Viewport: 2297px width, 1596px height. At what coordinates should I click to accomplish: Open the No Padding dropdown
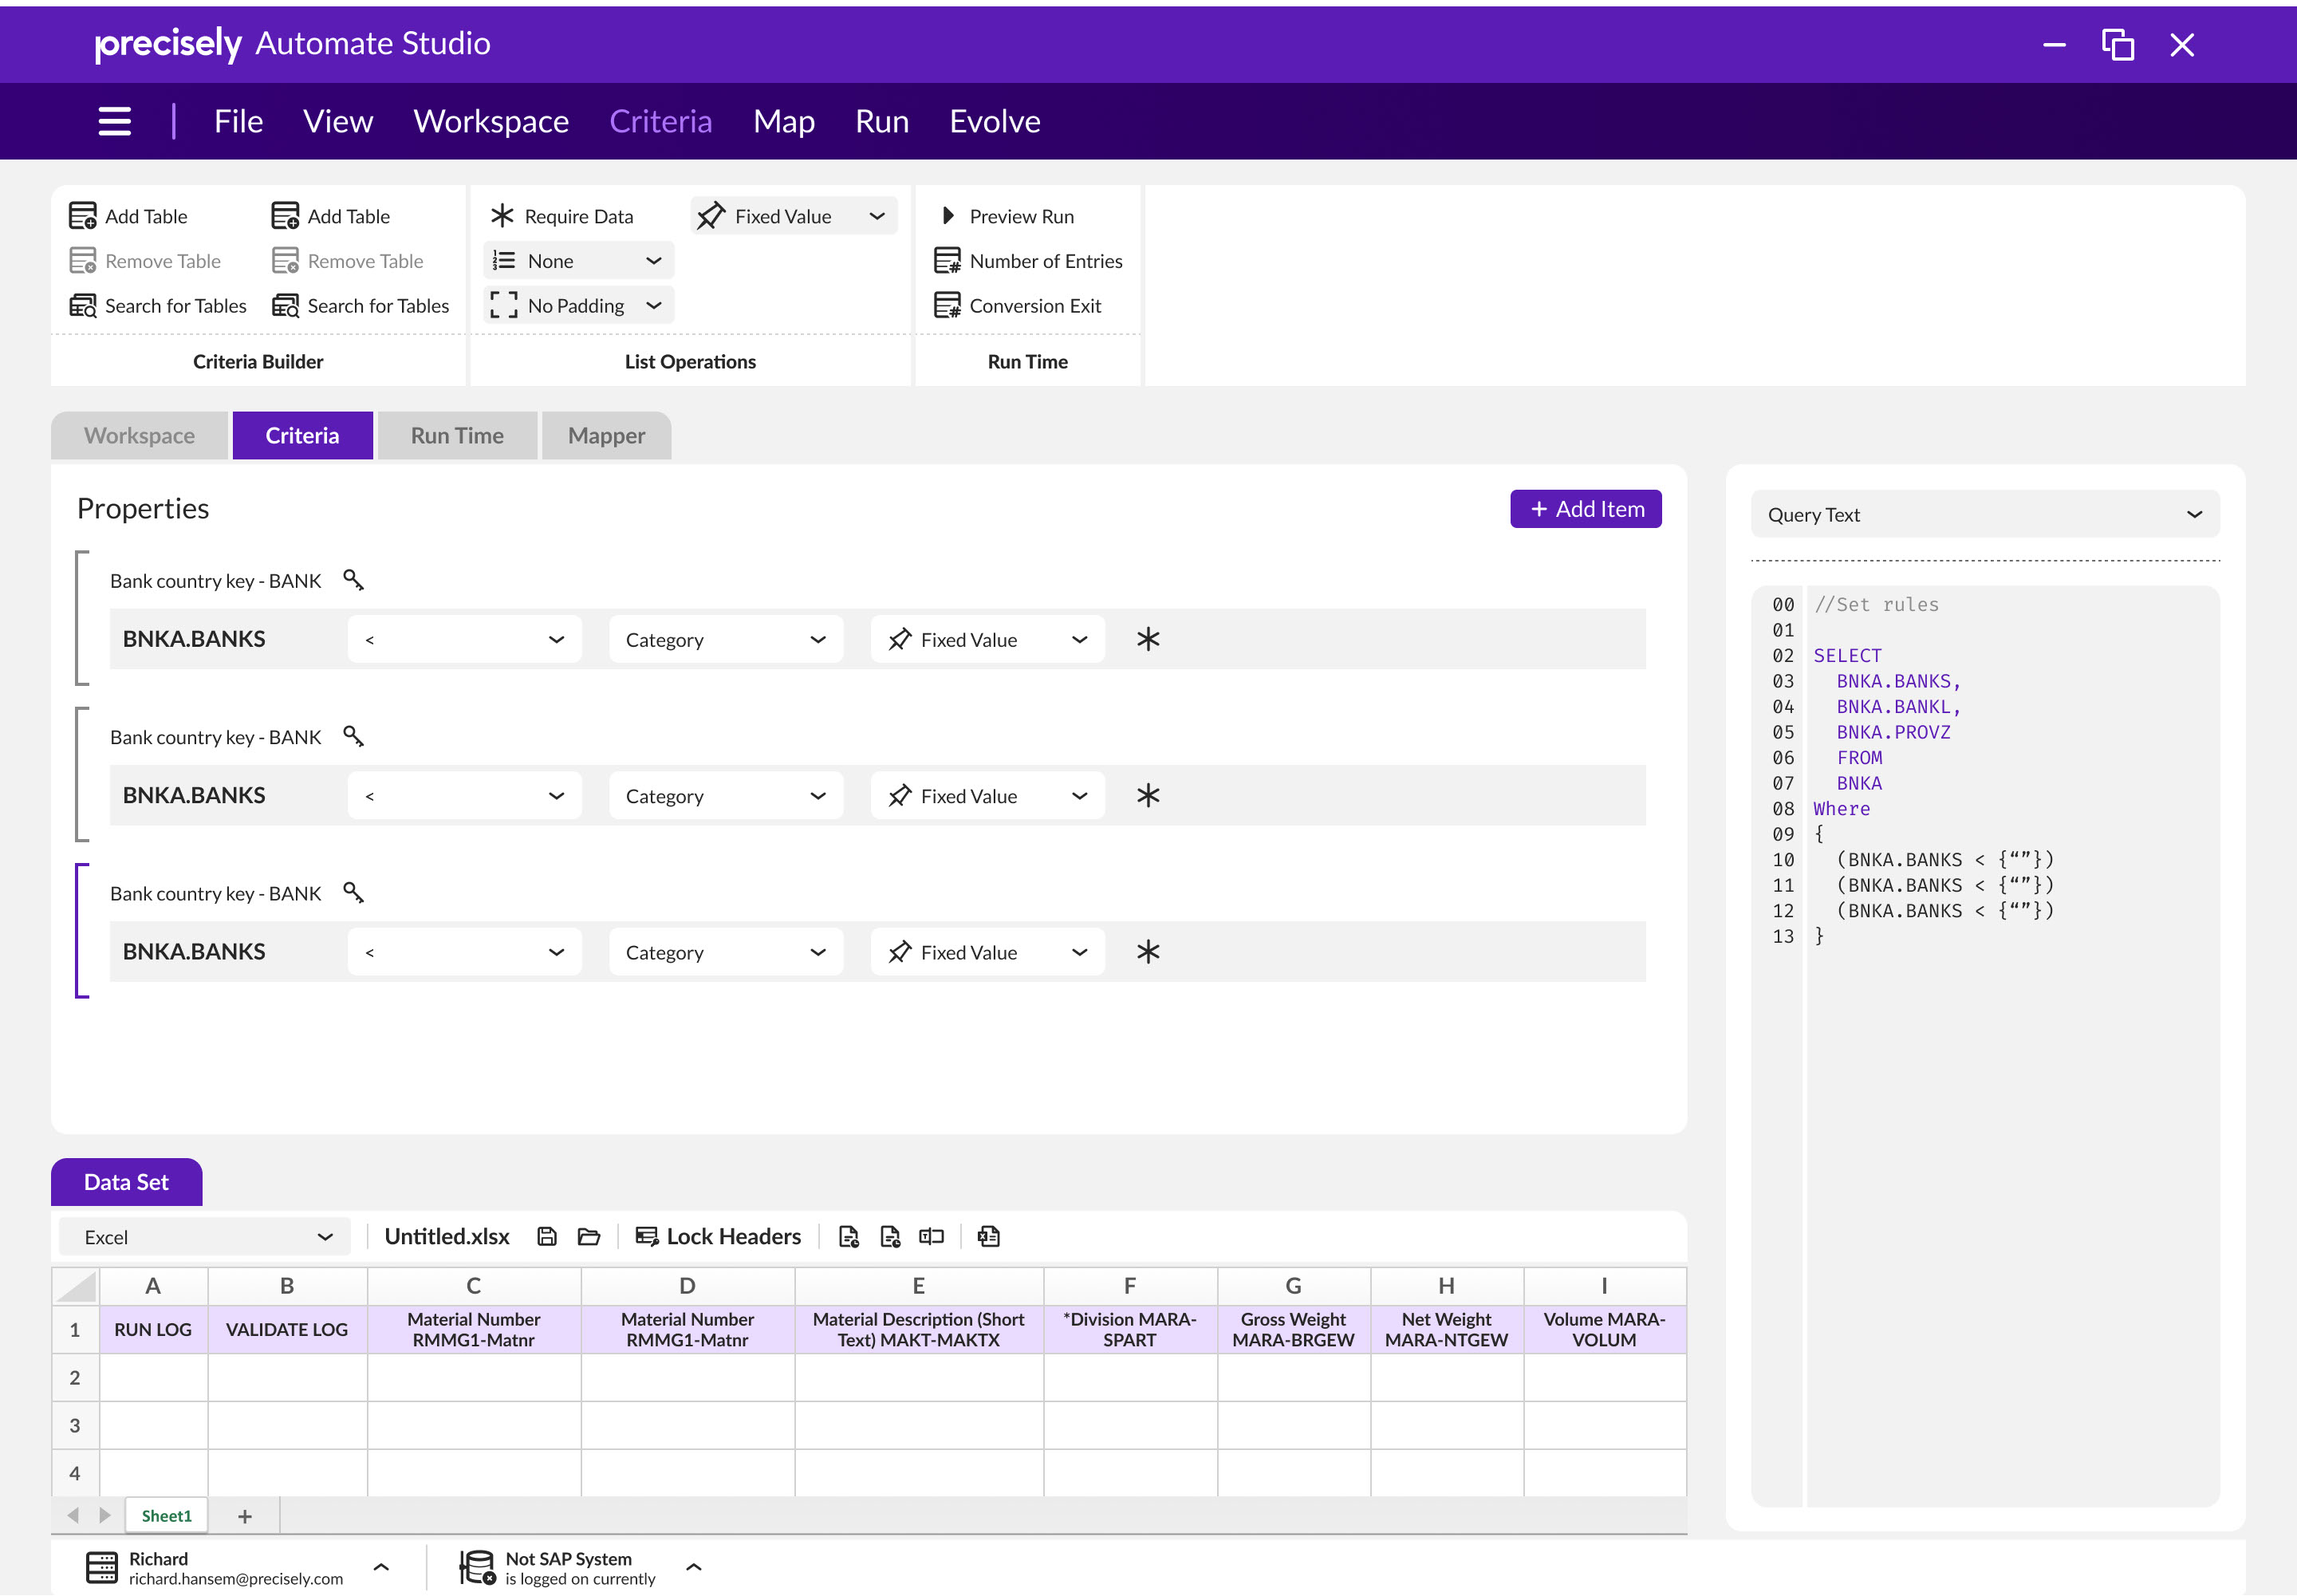(579, 305)
